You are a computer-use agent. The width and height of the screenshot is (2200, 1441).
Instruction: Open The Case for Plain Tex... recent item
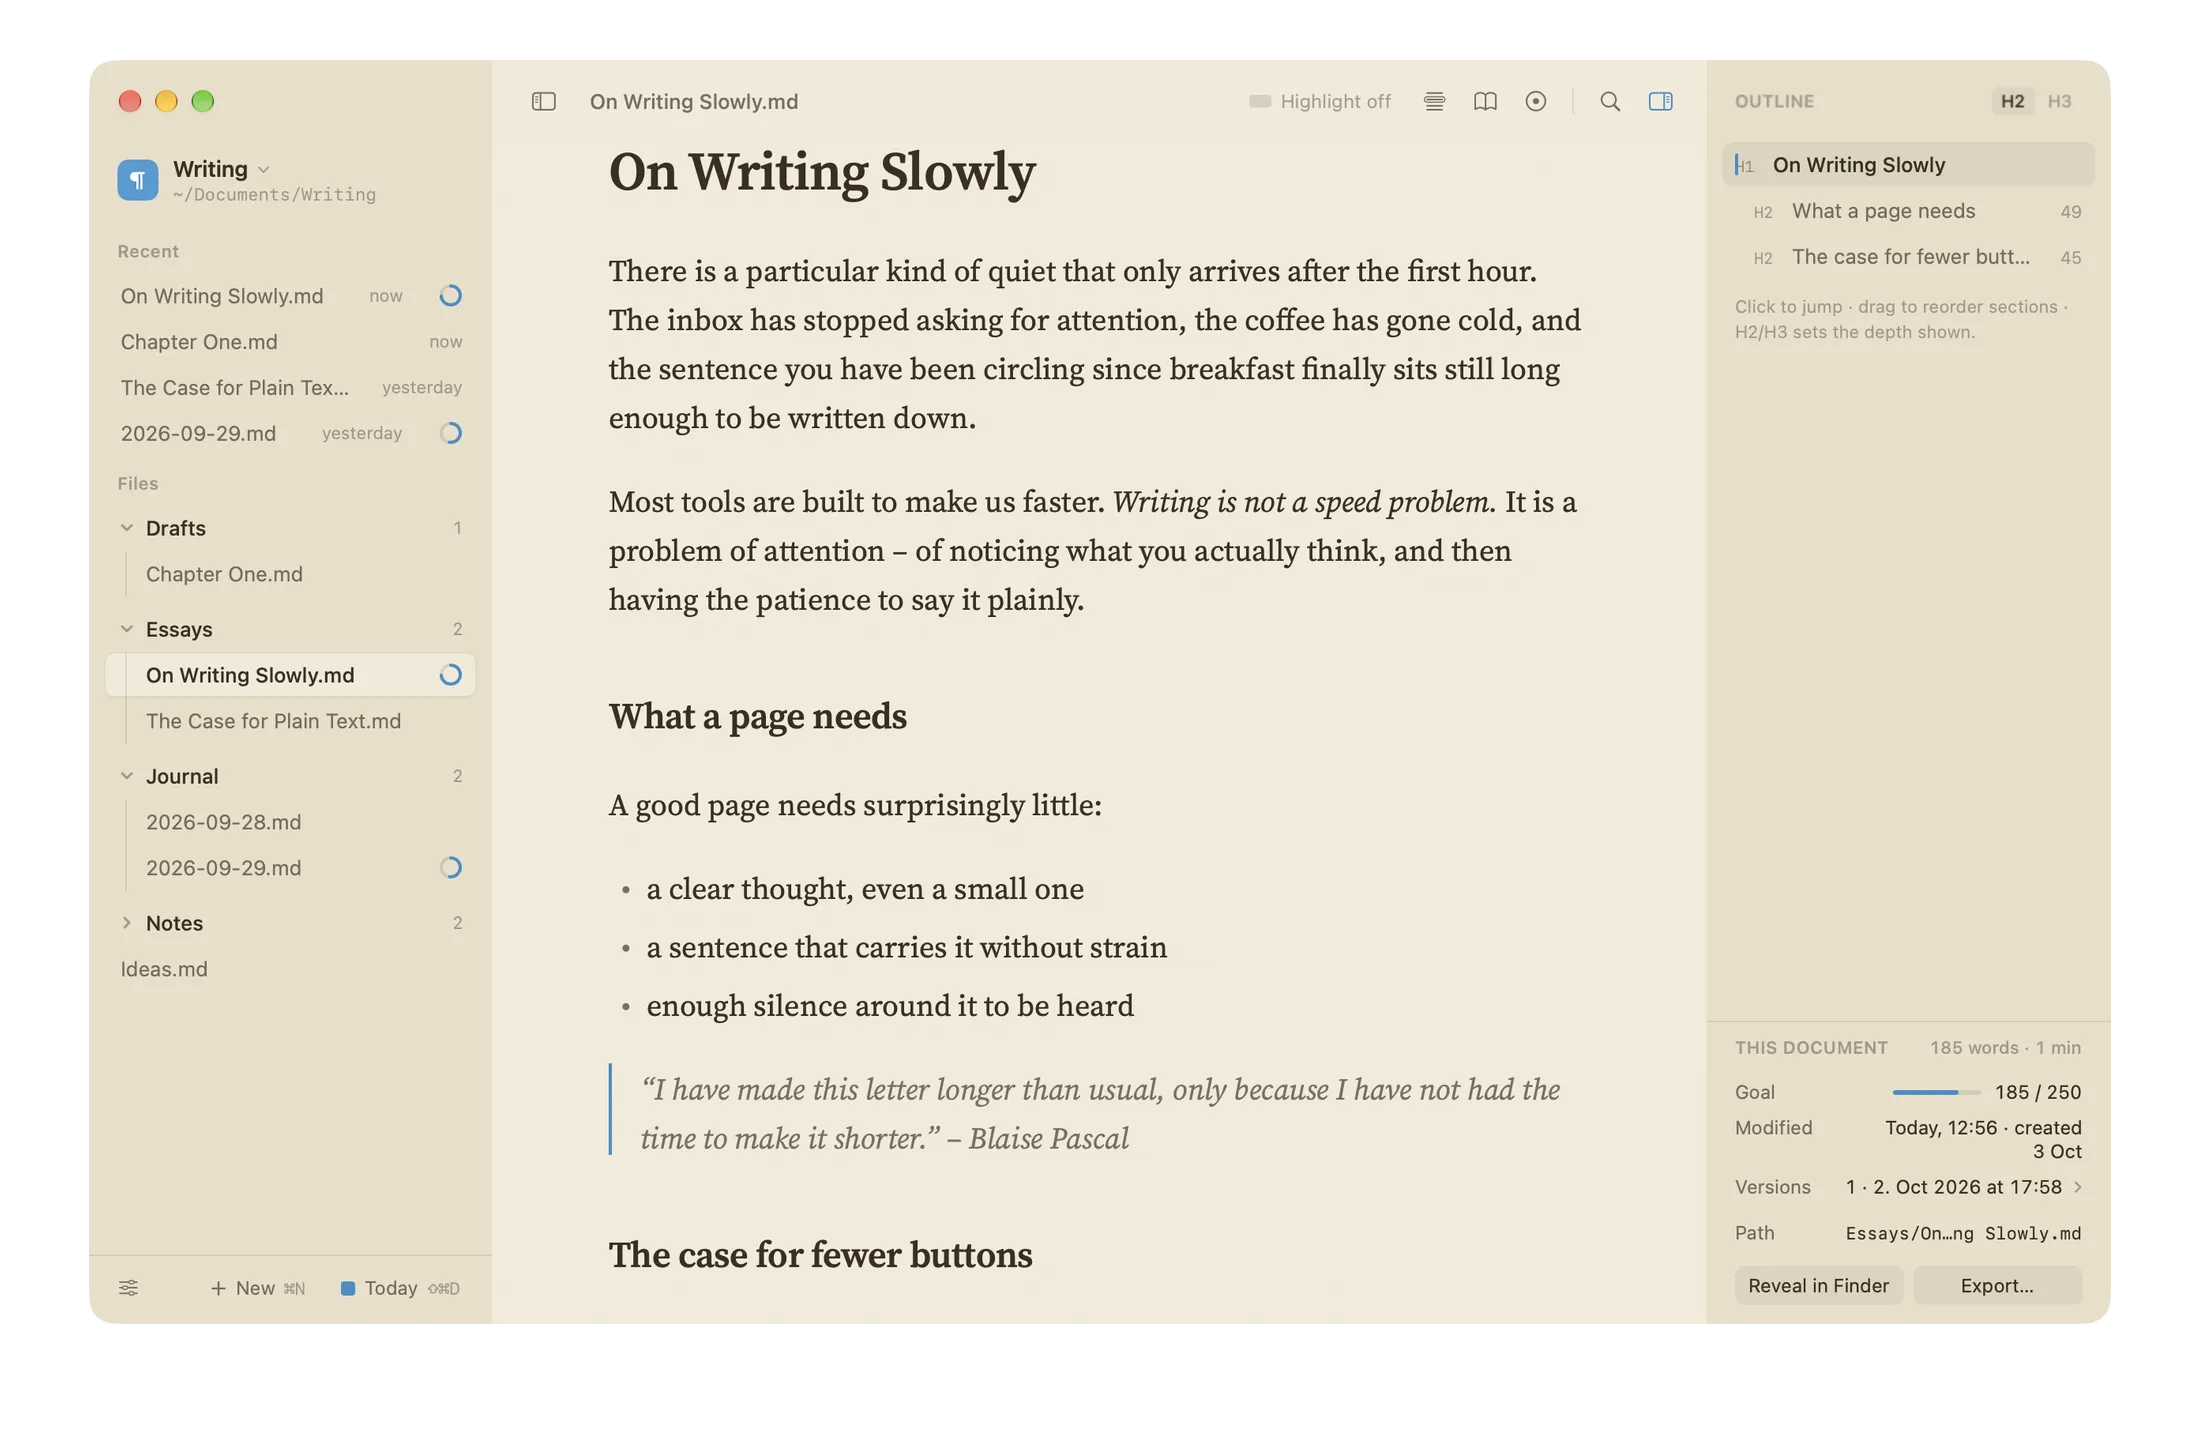click(290, 388)
